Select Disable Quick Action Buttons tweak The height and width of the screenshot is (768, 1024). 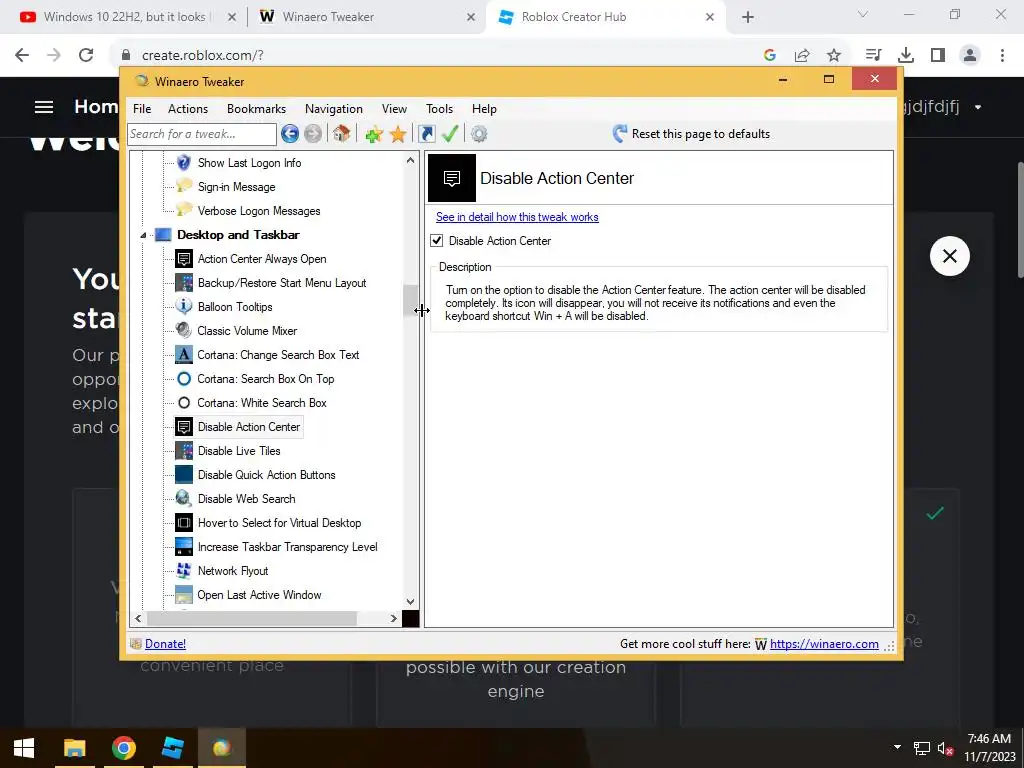266,475
